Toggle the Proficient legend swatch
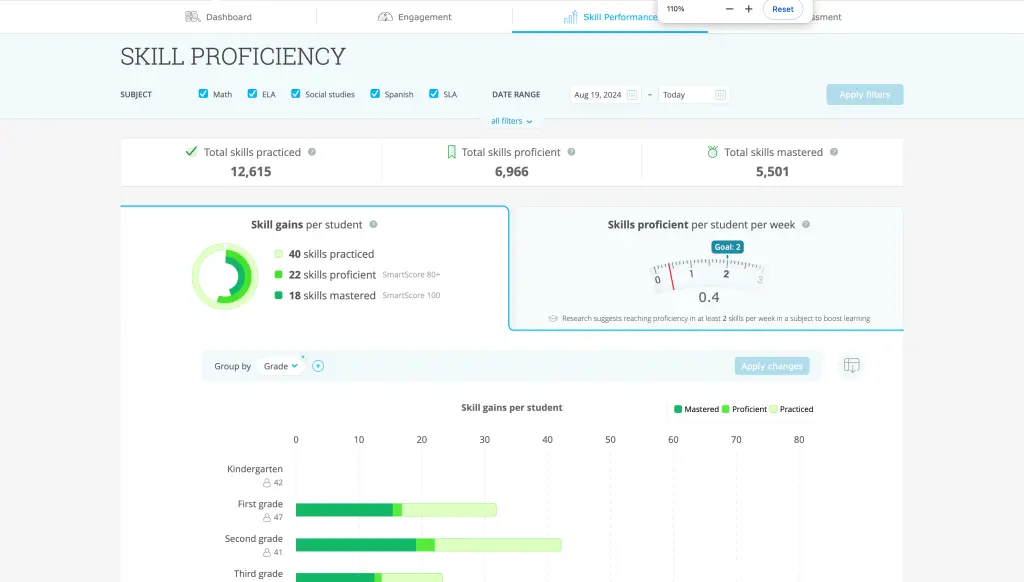This screenshot has height=582, width=1024. pyautogui.click(x=726, y=410)
